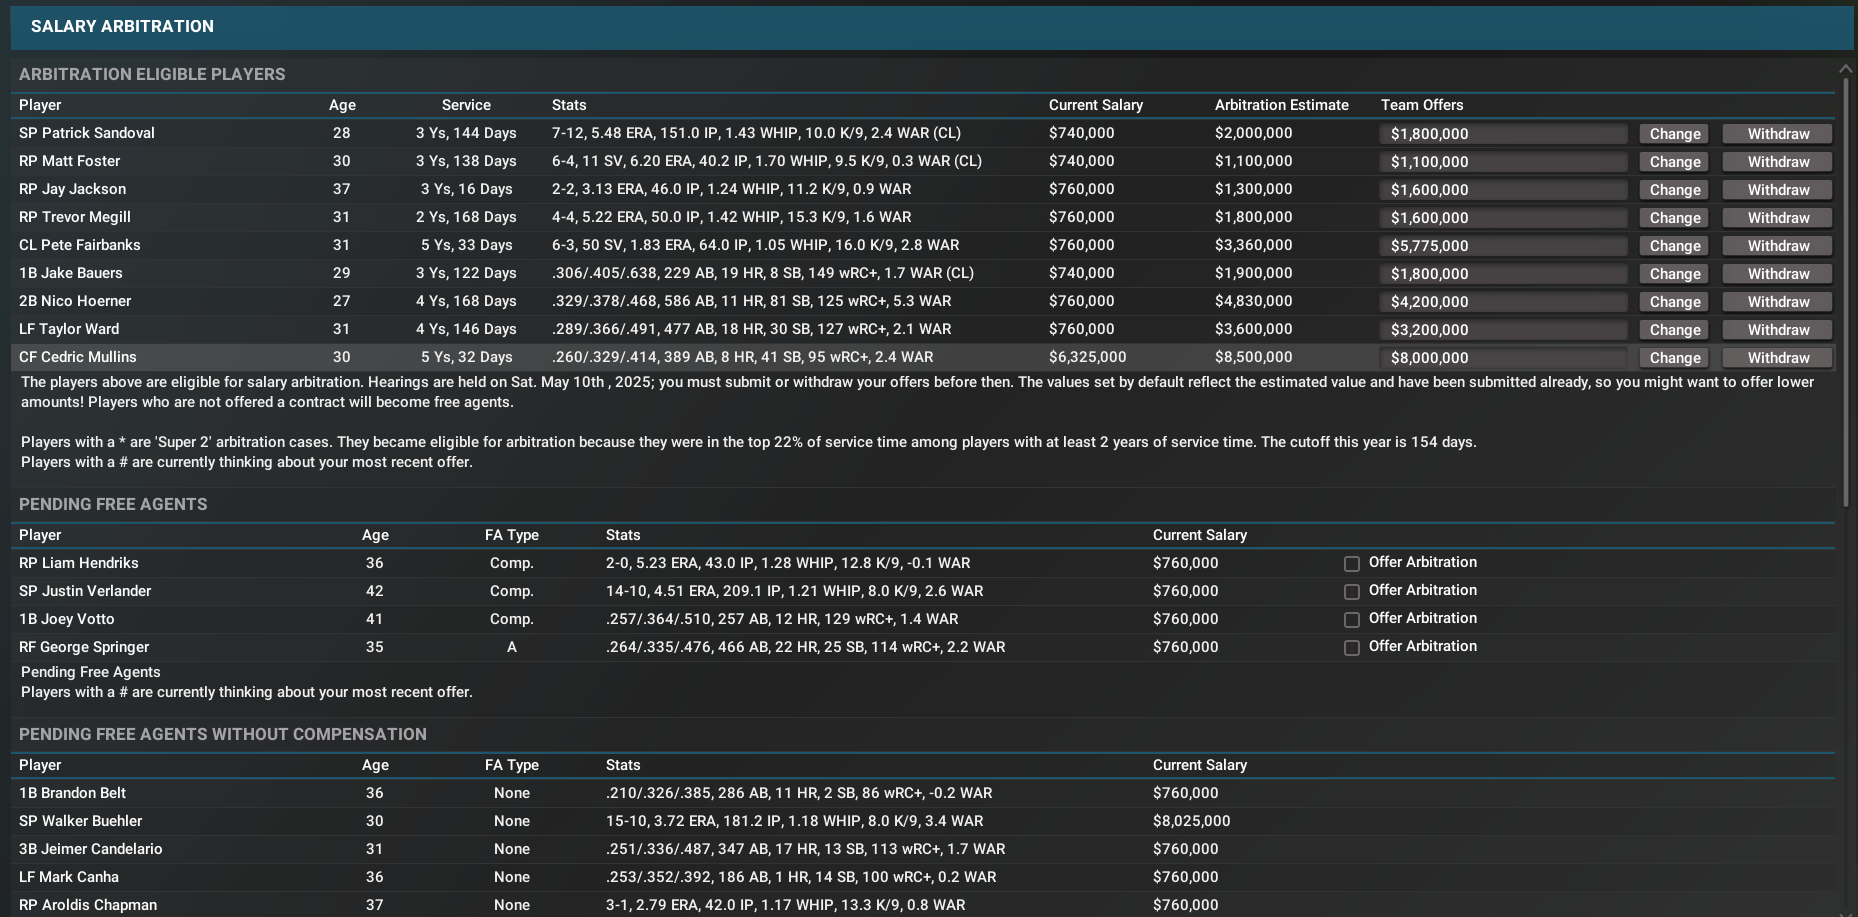Edit Jay Jackson's $1,600,000 offer field
Viewport: 1858px width, 917px height.
pos(1503,190)
